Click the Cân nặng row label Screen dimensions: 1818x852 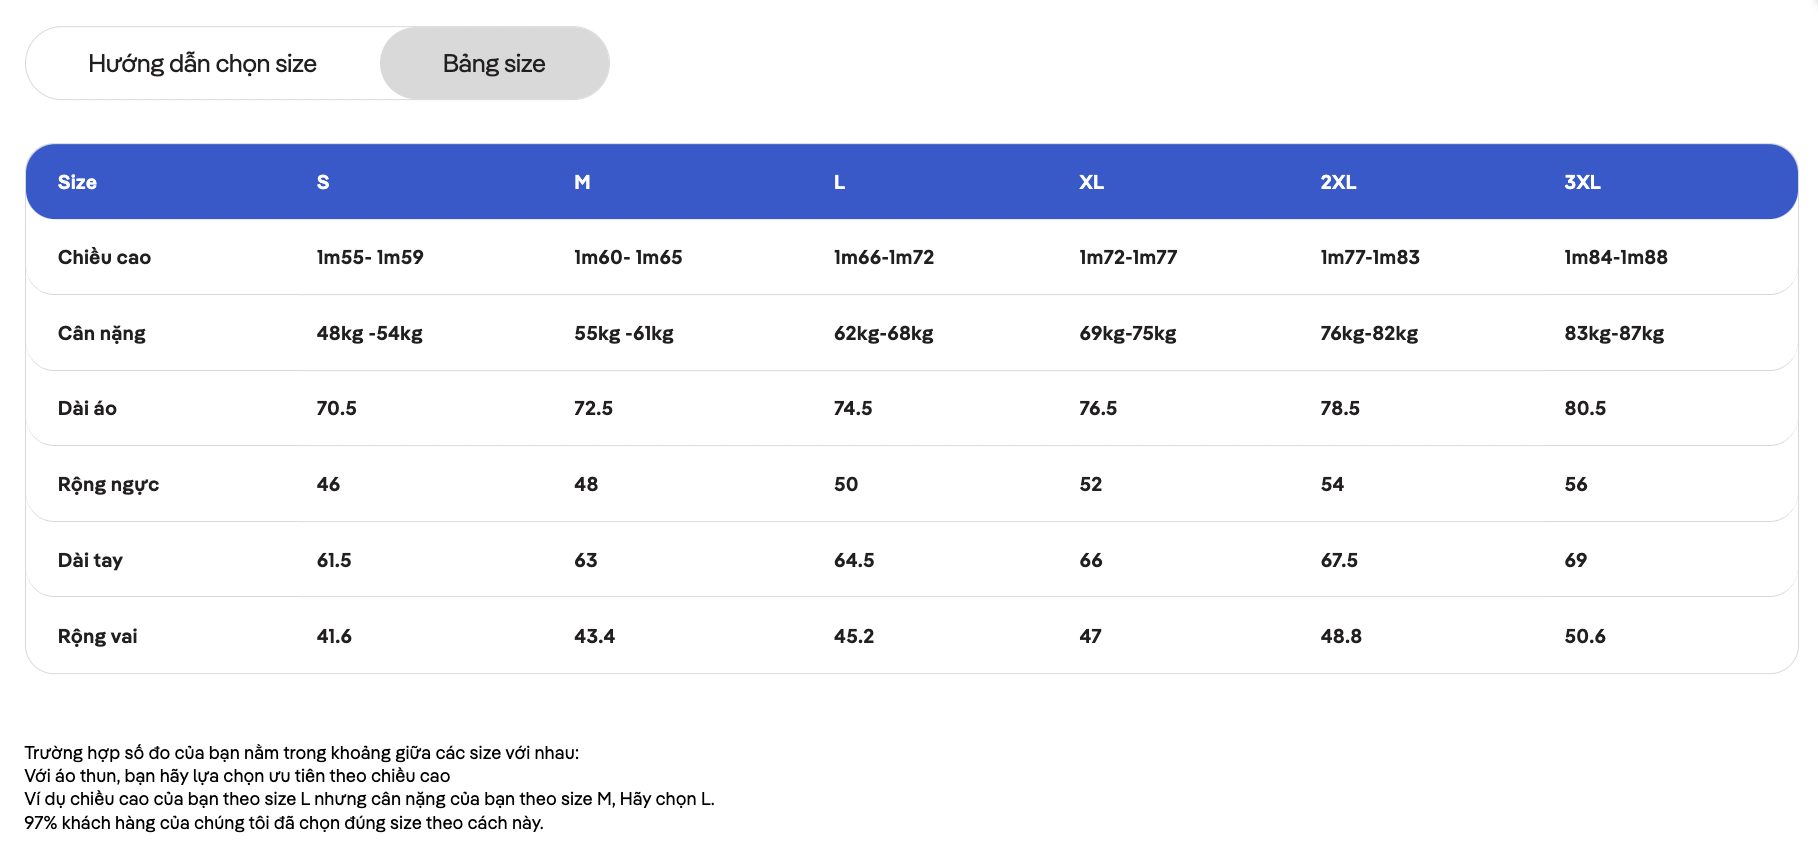pos(102,334)
